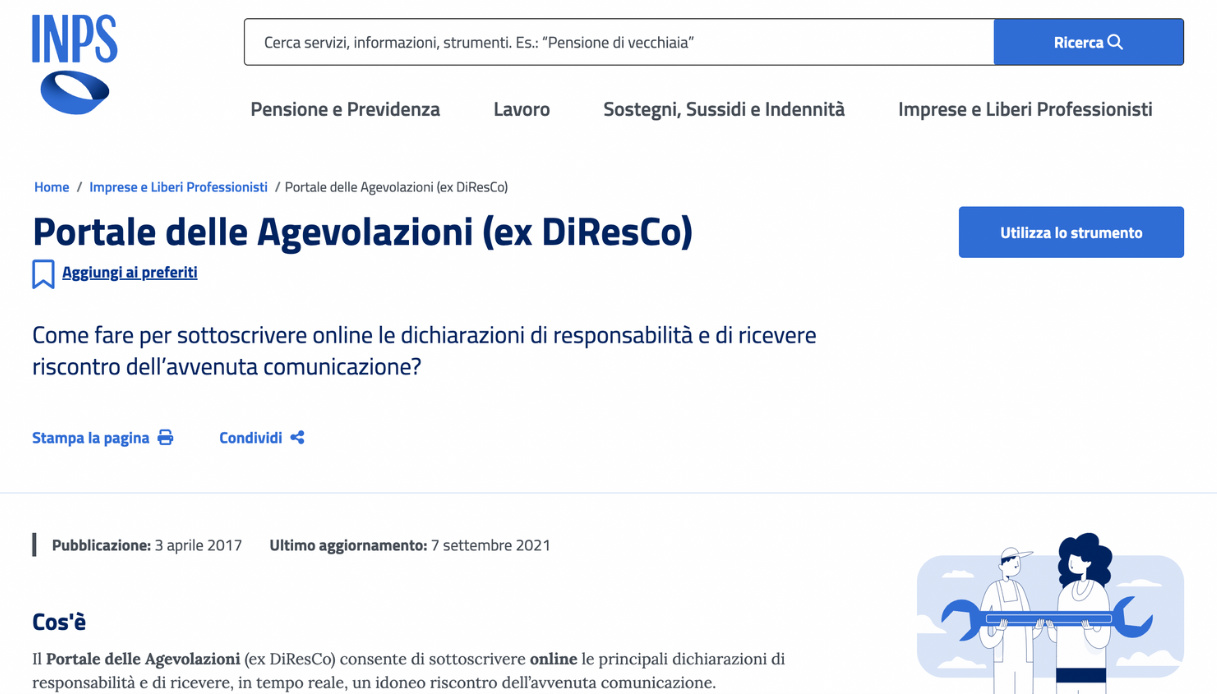Click the current page breadcrumb Portale delle Agevolazioni
The height and width of the screenshot is (694, 1217).
tap(396, 187)
